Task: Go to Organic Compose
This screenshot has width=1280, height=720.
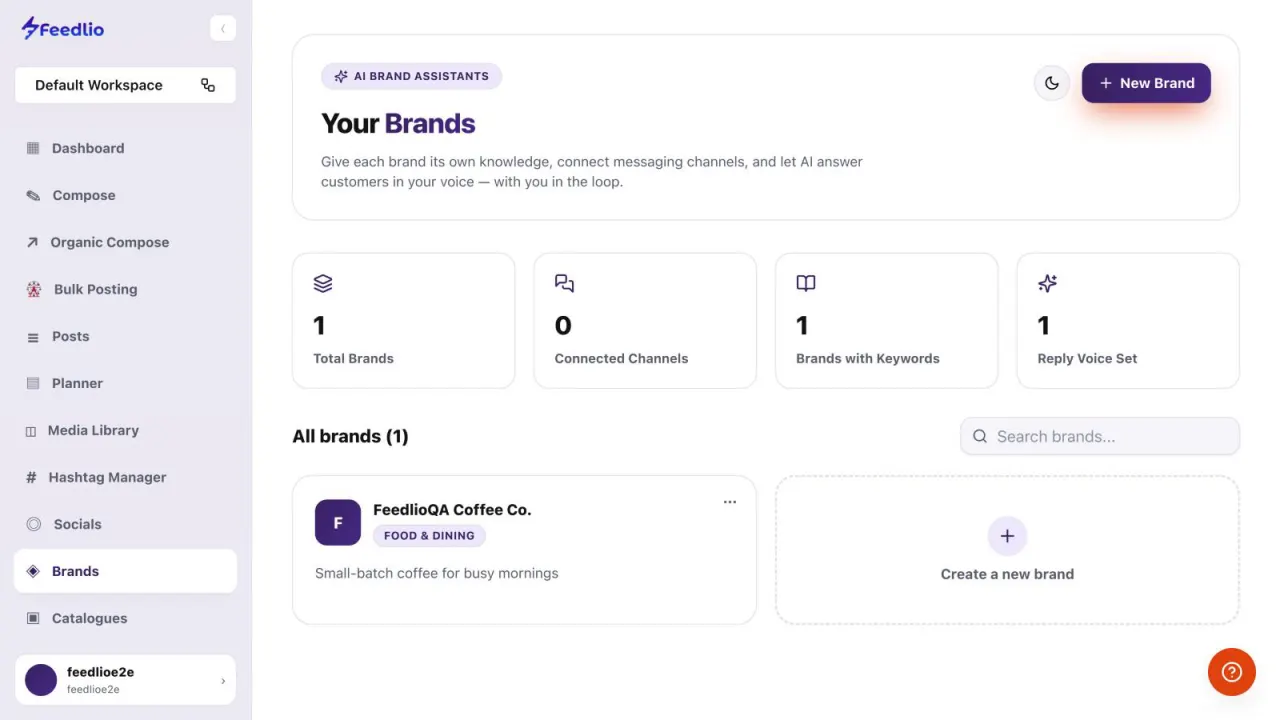Action: pyautogui.click(x=125, y=242)
